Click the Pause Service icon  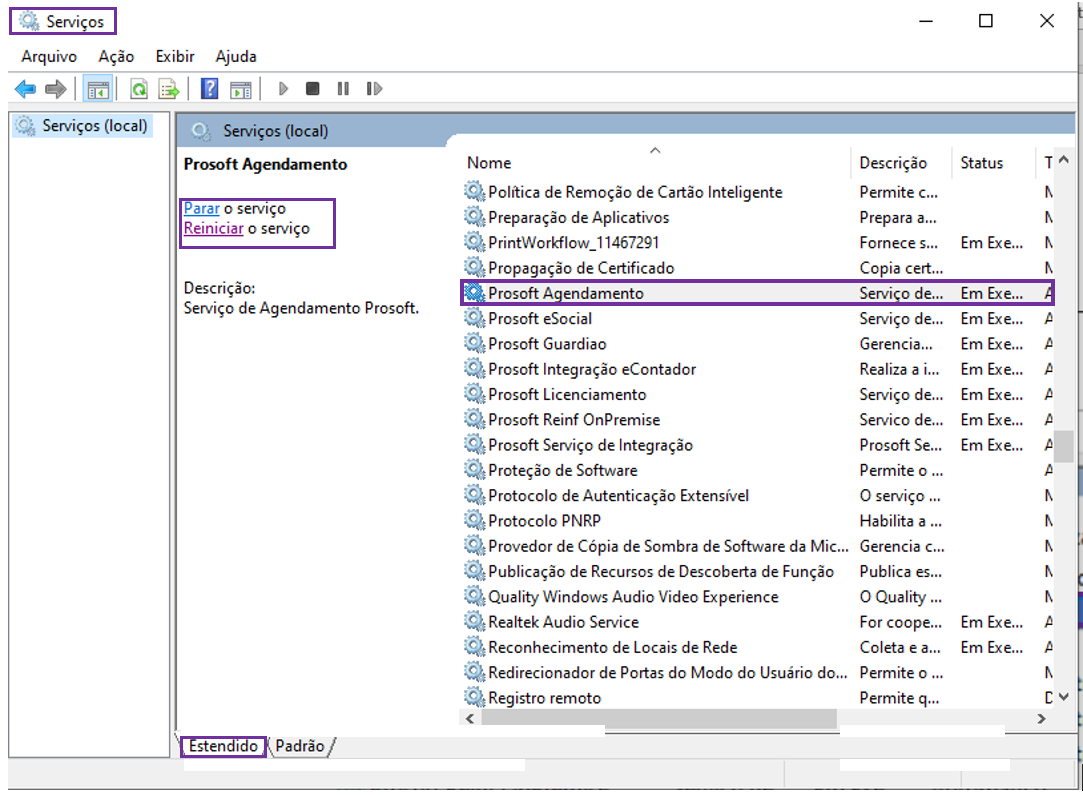point(343,88)
